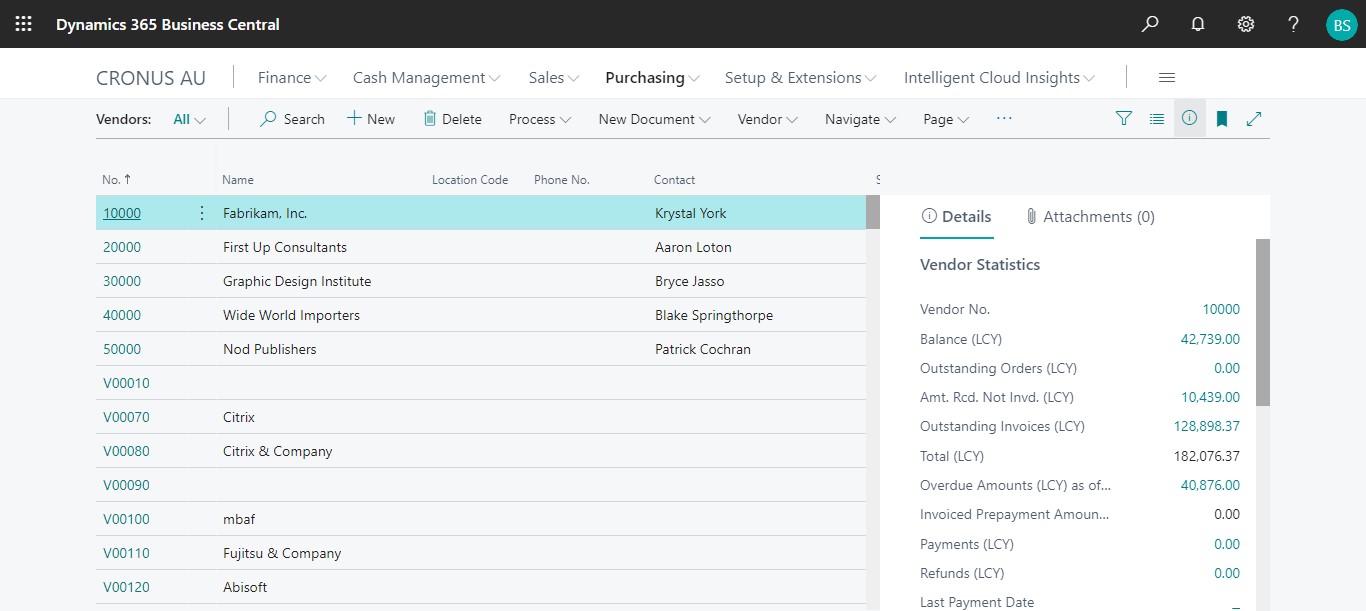Expand the Purchasing menu dropdown
This screenshot has width=1366, height=611.
coord(652,78)
